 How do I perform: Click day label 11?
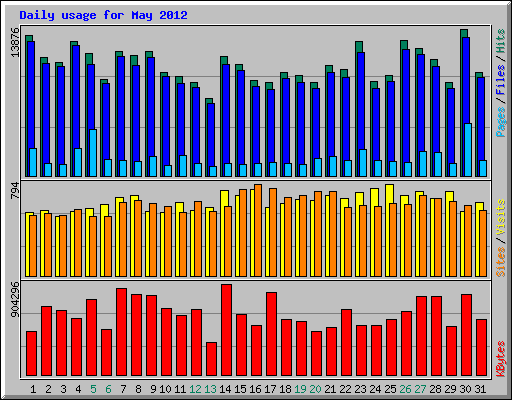pos(180,389)
